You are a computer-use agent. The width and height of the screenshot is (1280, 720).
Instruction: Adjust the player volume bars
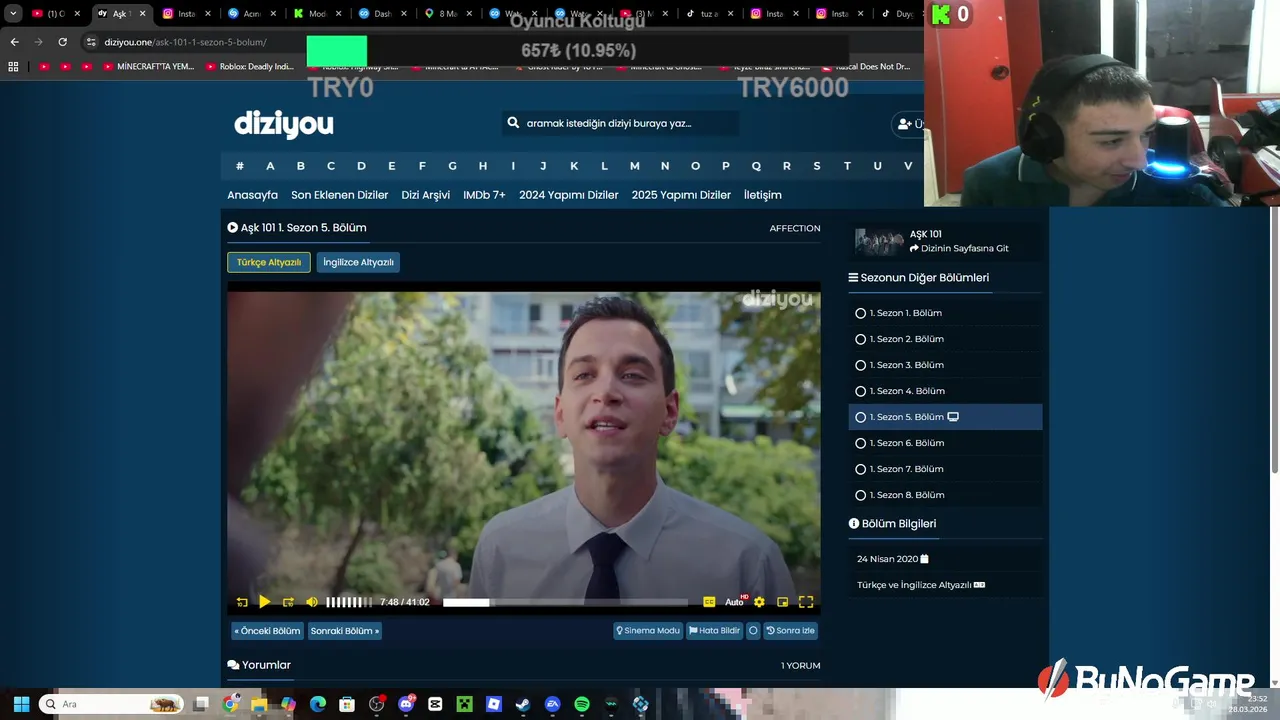point(349,602)
